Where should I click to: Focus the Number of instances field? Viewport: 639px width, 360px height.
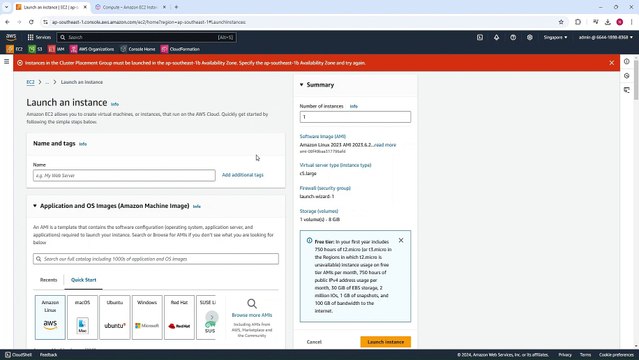[x=355, y=117]
